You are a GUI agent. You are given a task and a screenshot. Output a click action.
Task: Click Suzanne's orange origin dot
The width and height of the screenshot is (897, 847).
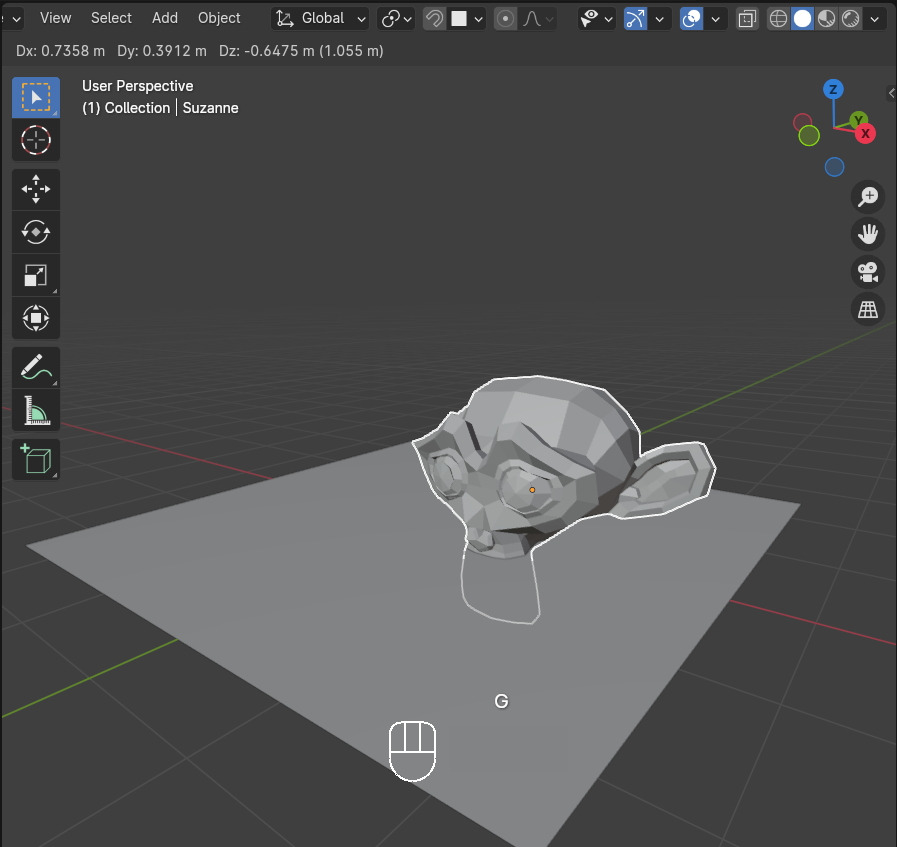532,490
